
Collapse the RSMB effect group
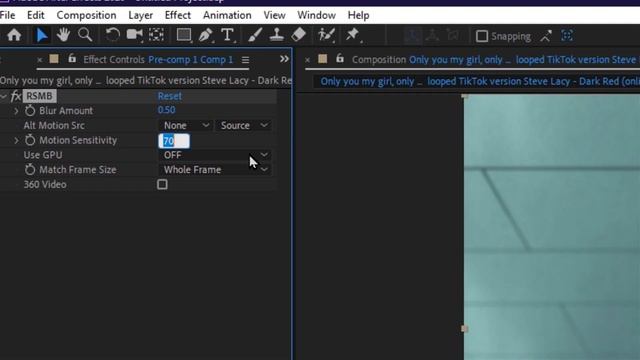[4, 96]
